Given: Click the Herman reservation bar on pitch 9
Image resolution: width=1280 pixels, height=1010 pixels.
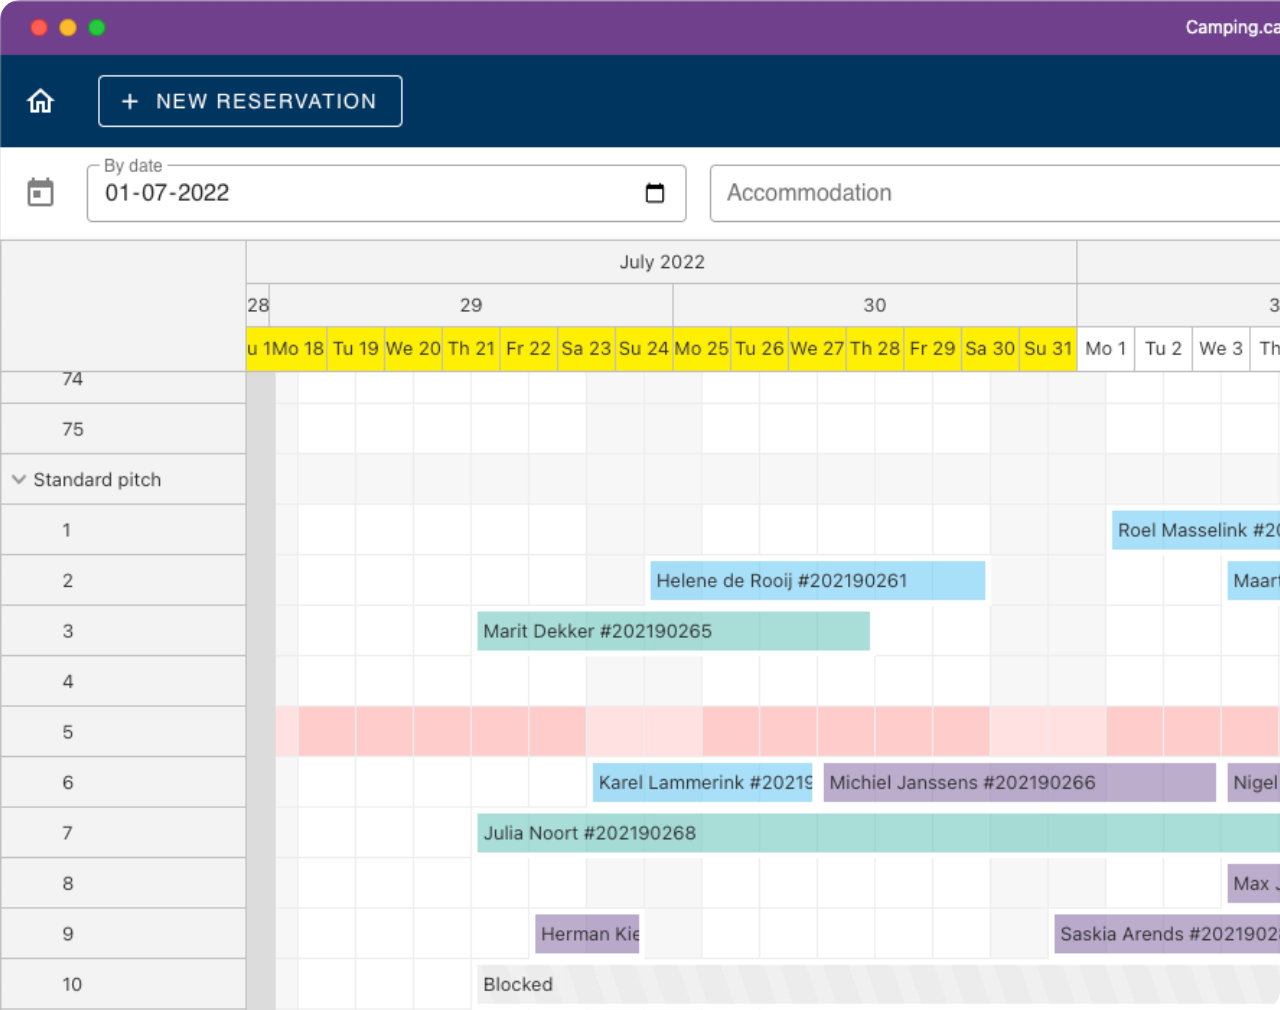Looking at the screenshot, I should pyautogui.click(x=587, y=934).
